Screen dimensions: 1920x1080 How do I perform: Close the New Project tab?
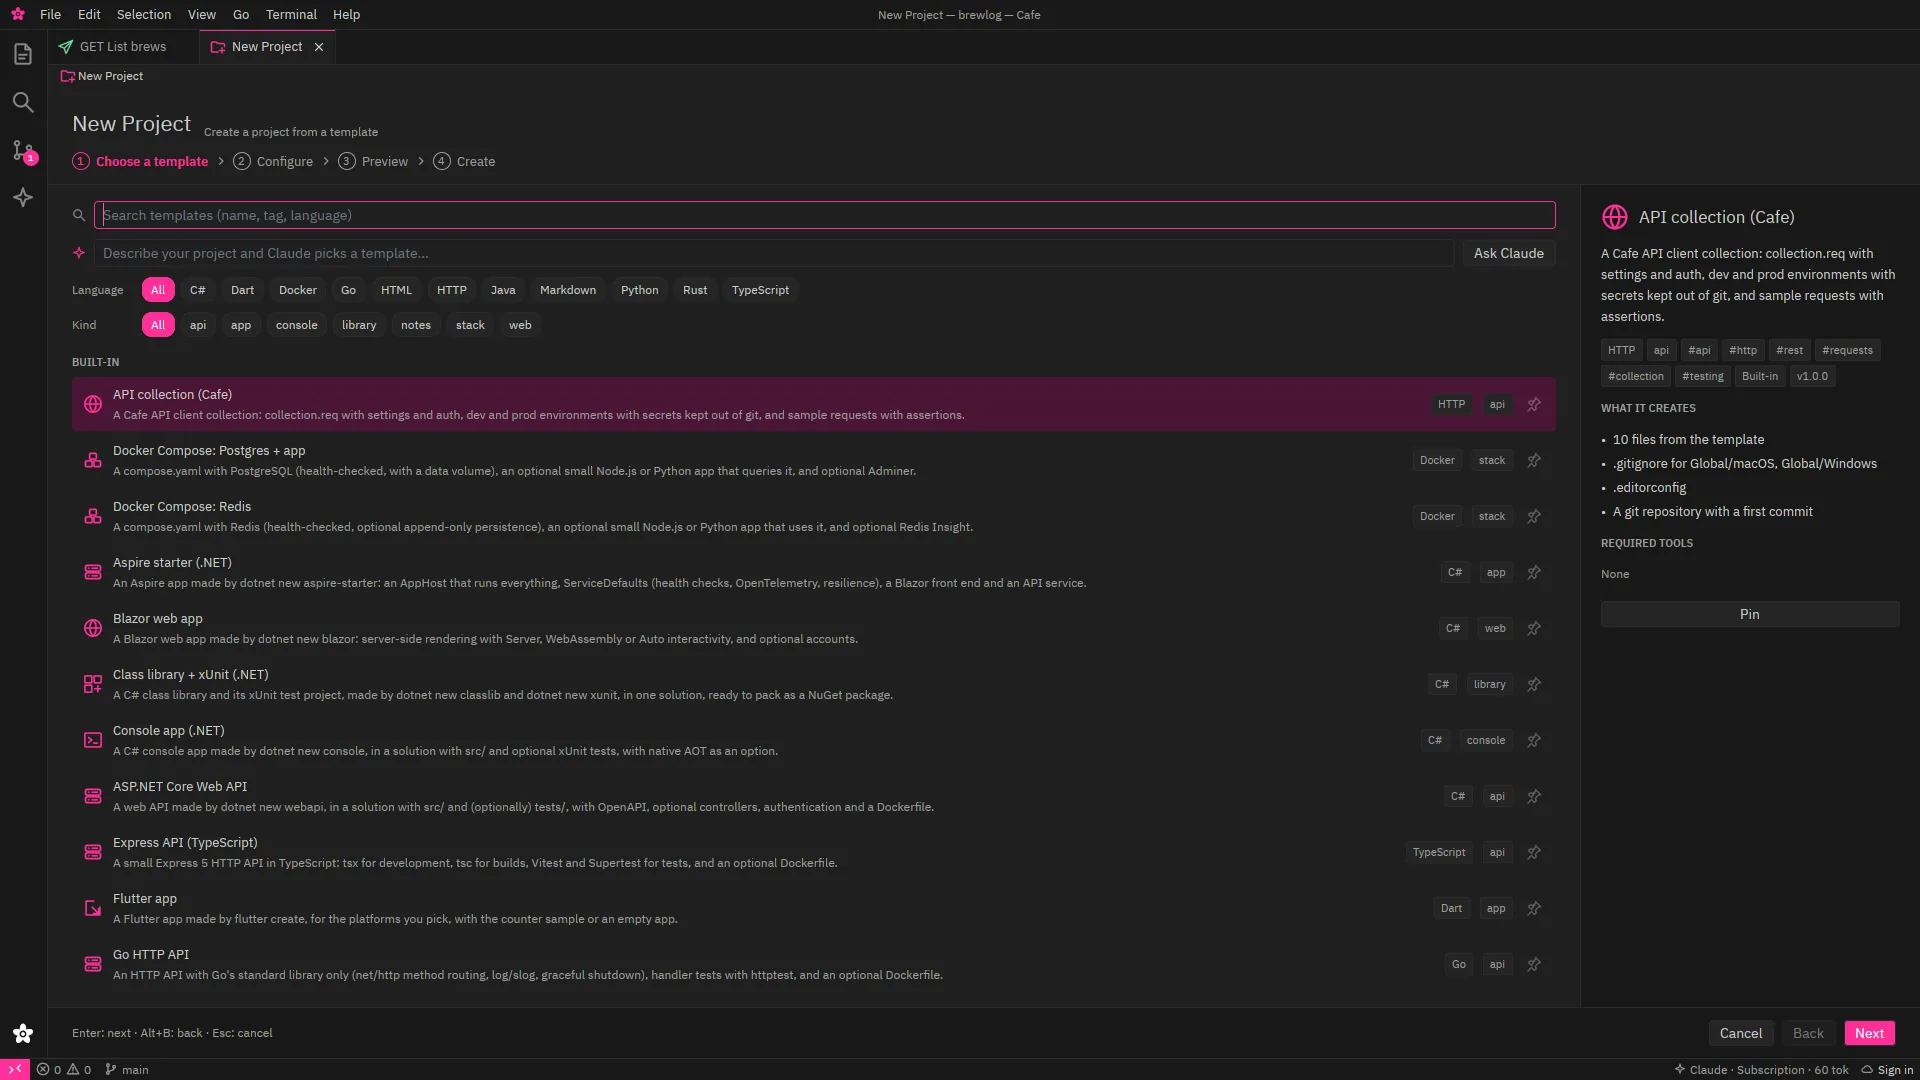point(319,47)
